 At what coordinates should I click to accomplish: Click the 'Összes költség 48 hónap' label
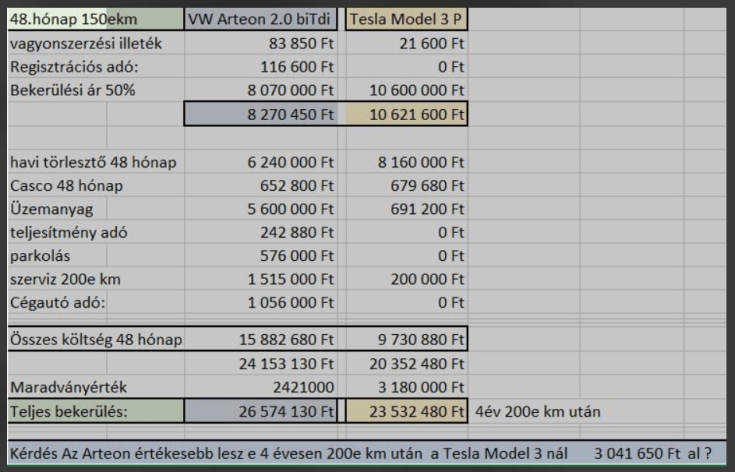point(96,339)
